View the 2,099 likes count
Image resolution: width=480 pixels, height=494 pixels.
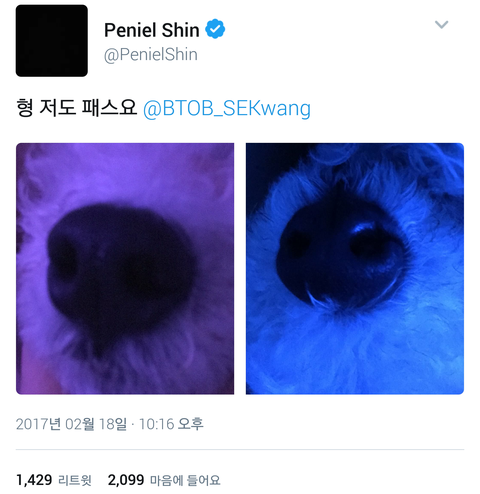(x=126, y=480)
